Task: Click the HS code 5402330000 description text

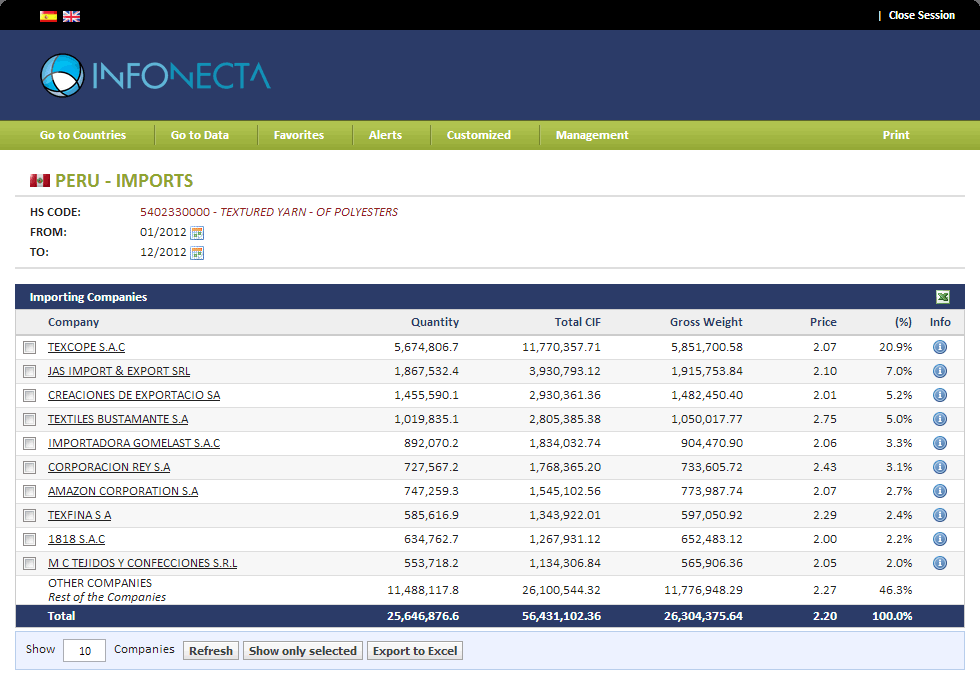Action: tap(269, 212)
